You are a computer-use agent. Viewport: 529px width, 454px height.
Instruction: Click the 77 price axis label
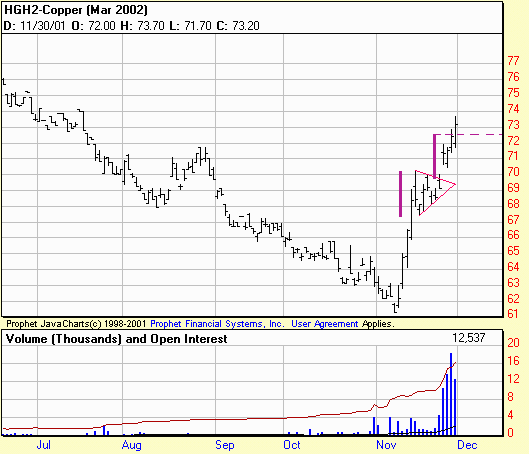pyautogui.click(x=513, y=61)
